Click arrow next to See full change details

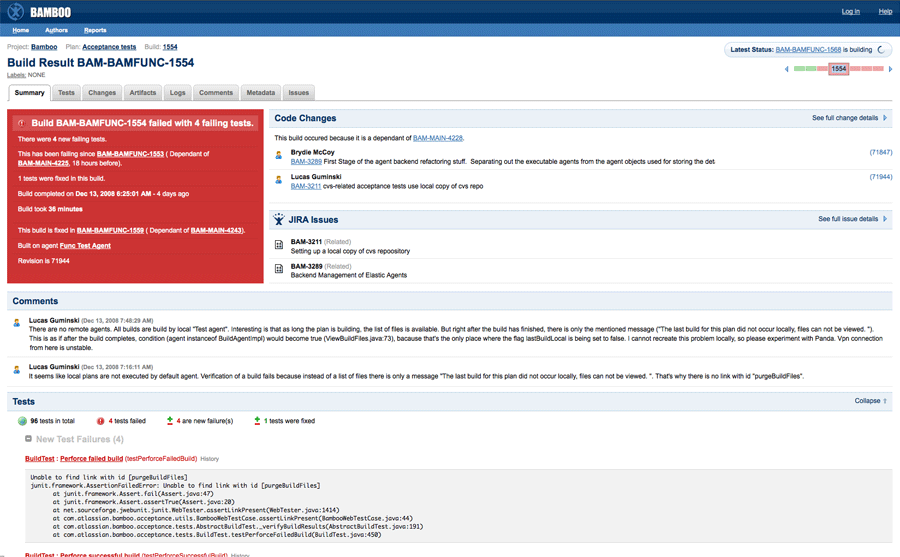pyautogui.click(x=885, y=118)
